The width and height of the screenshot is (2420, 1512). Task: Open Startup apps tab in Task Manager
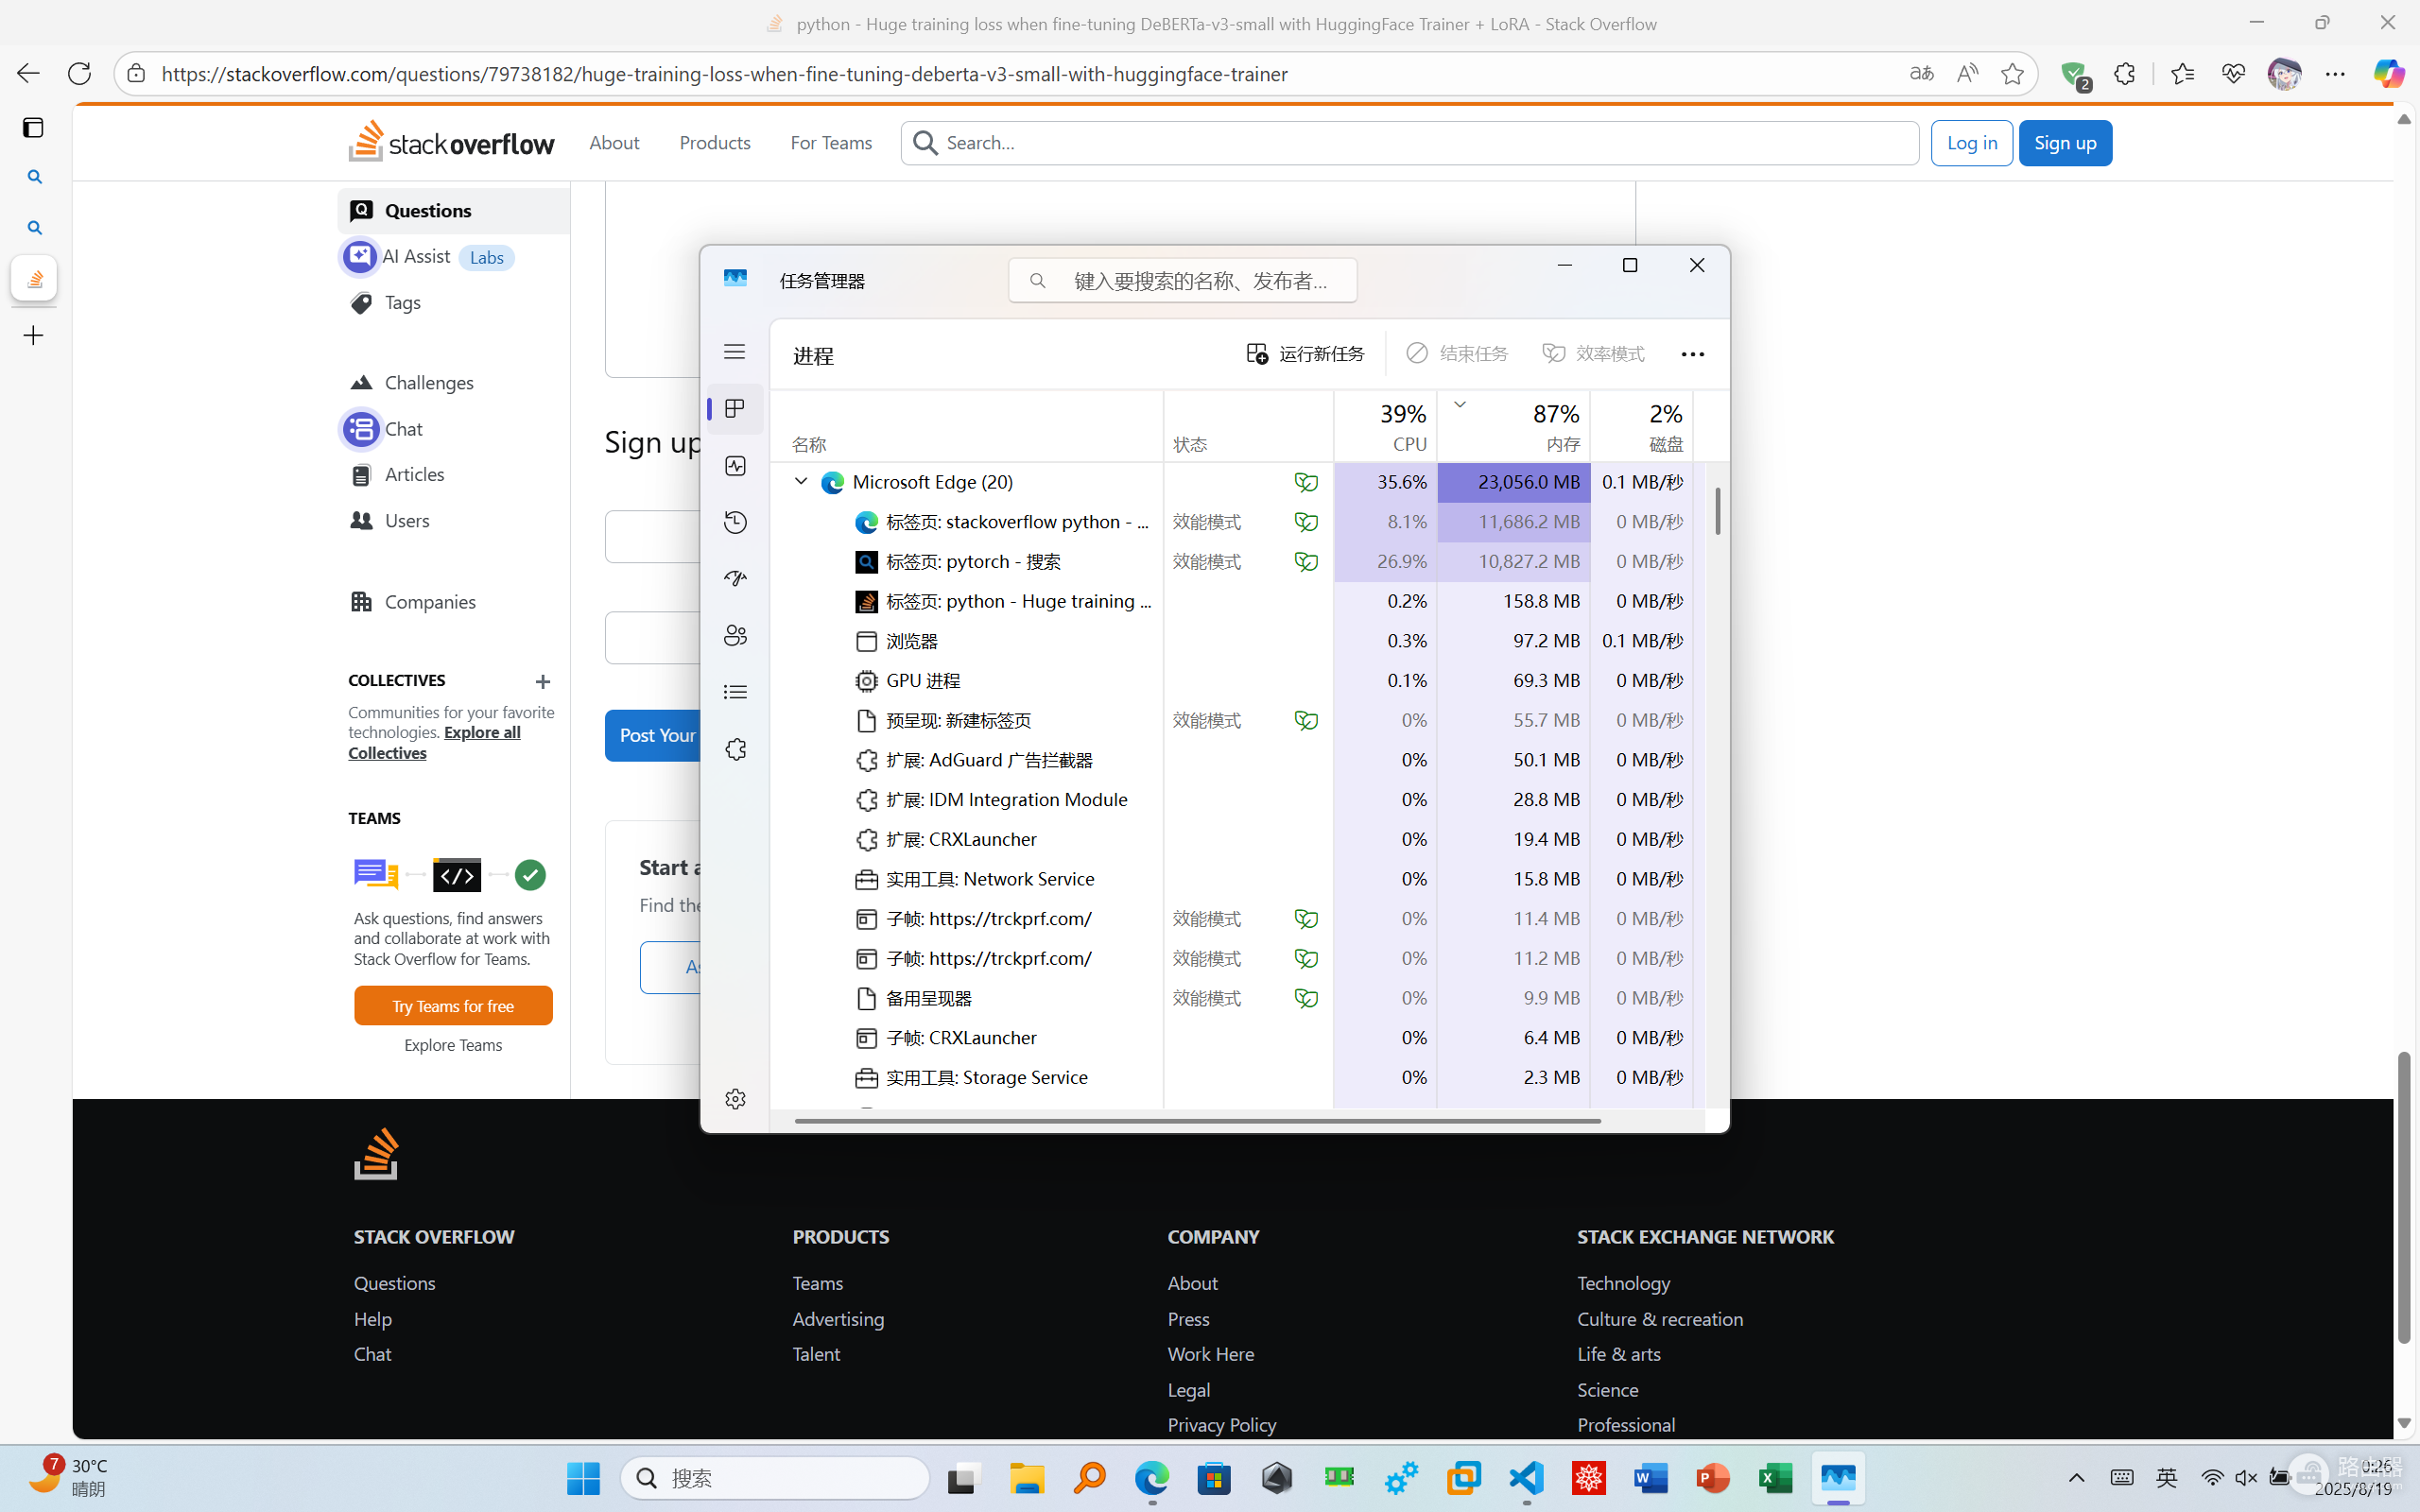point(735,579)
